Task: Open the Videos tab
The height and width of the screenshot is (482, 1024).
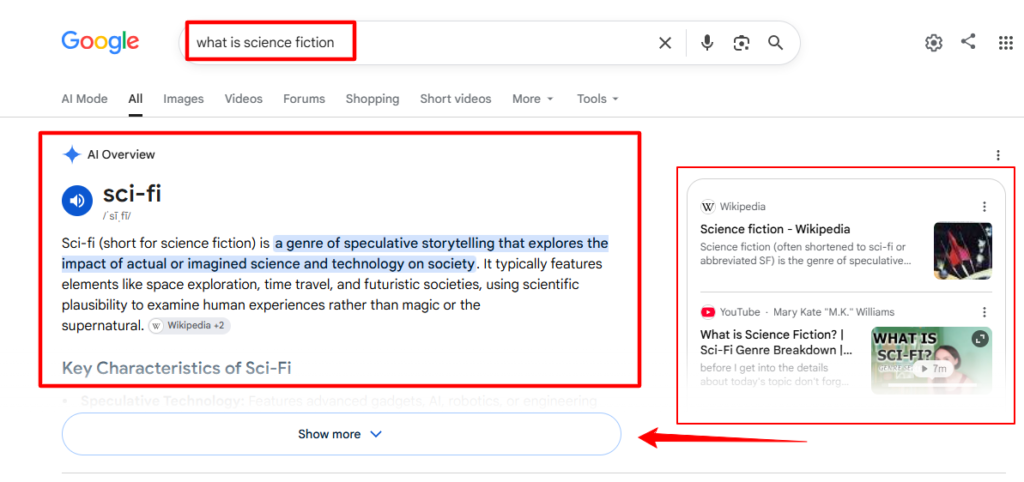Action: [x=244, y=99]
